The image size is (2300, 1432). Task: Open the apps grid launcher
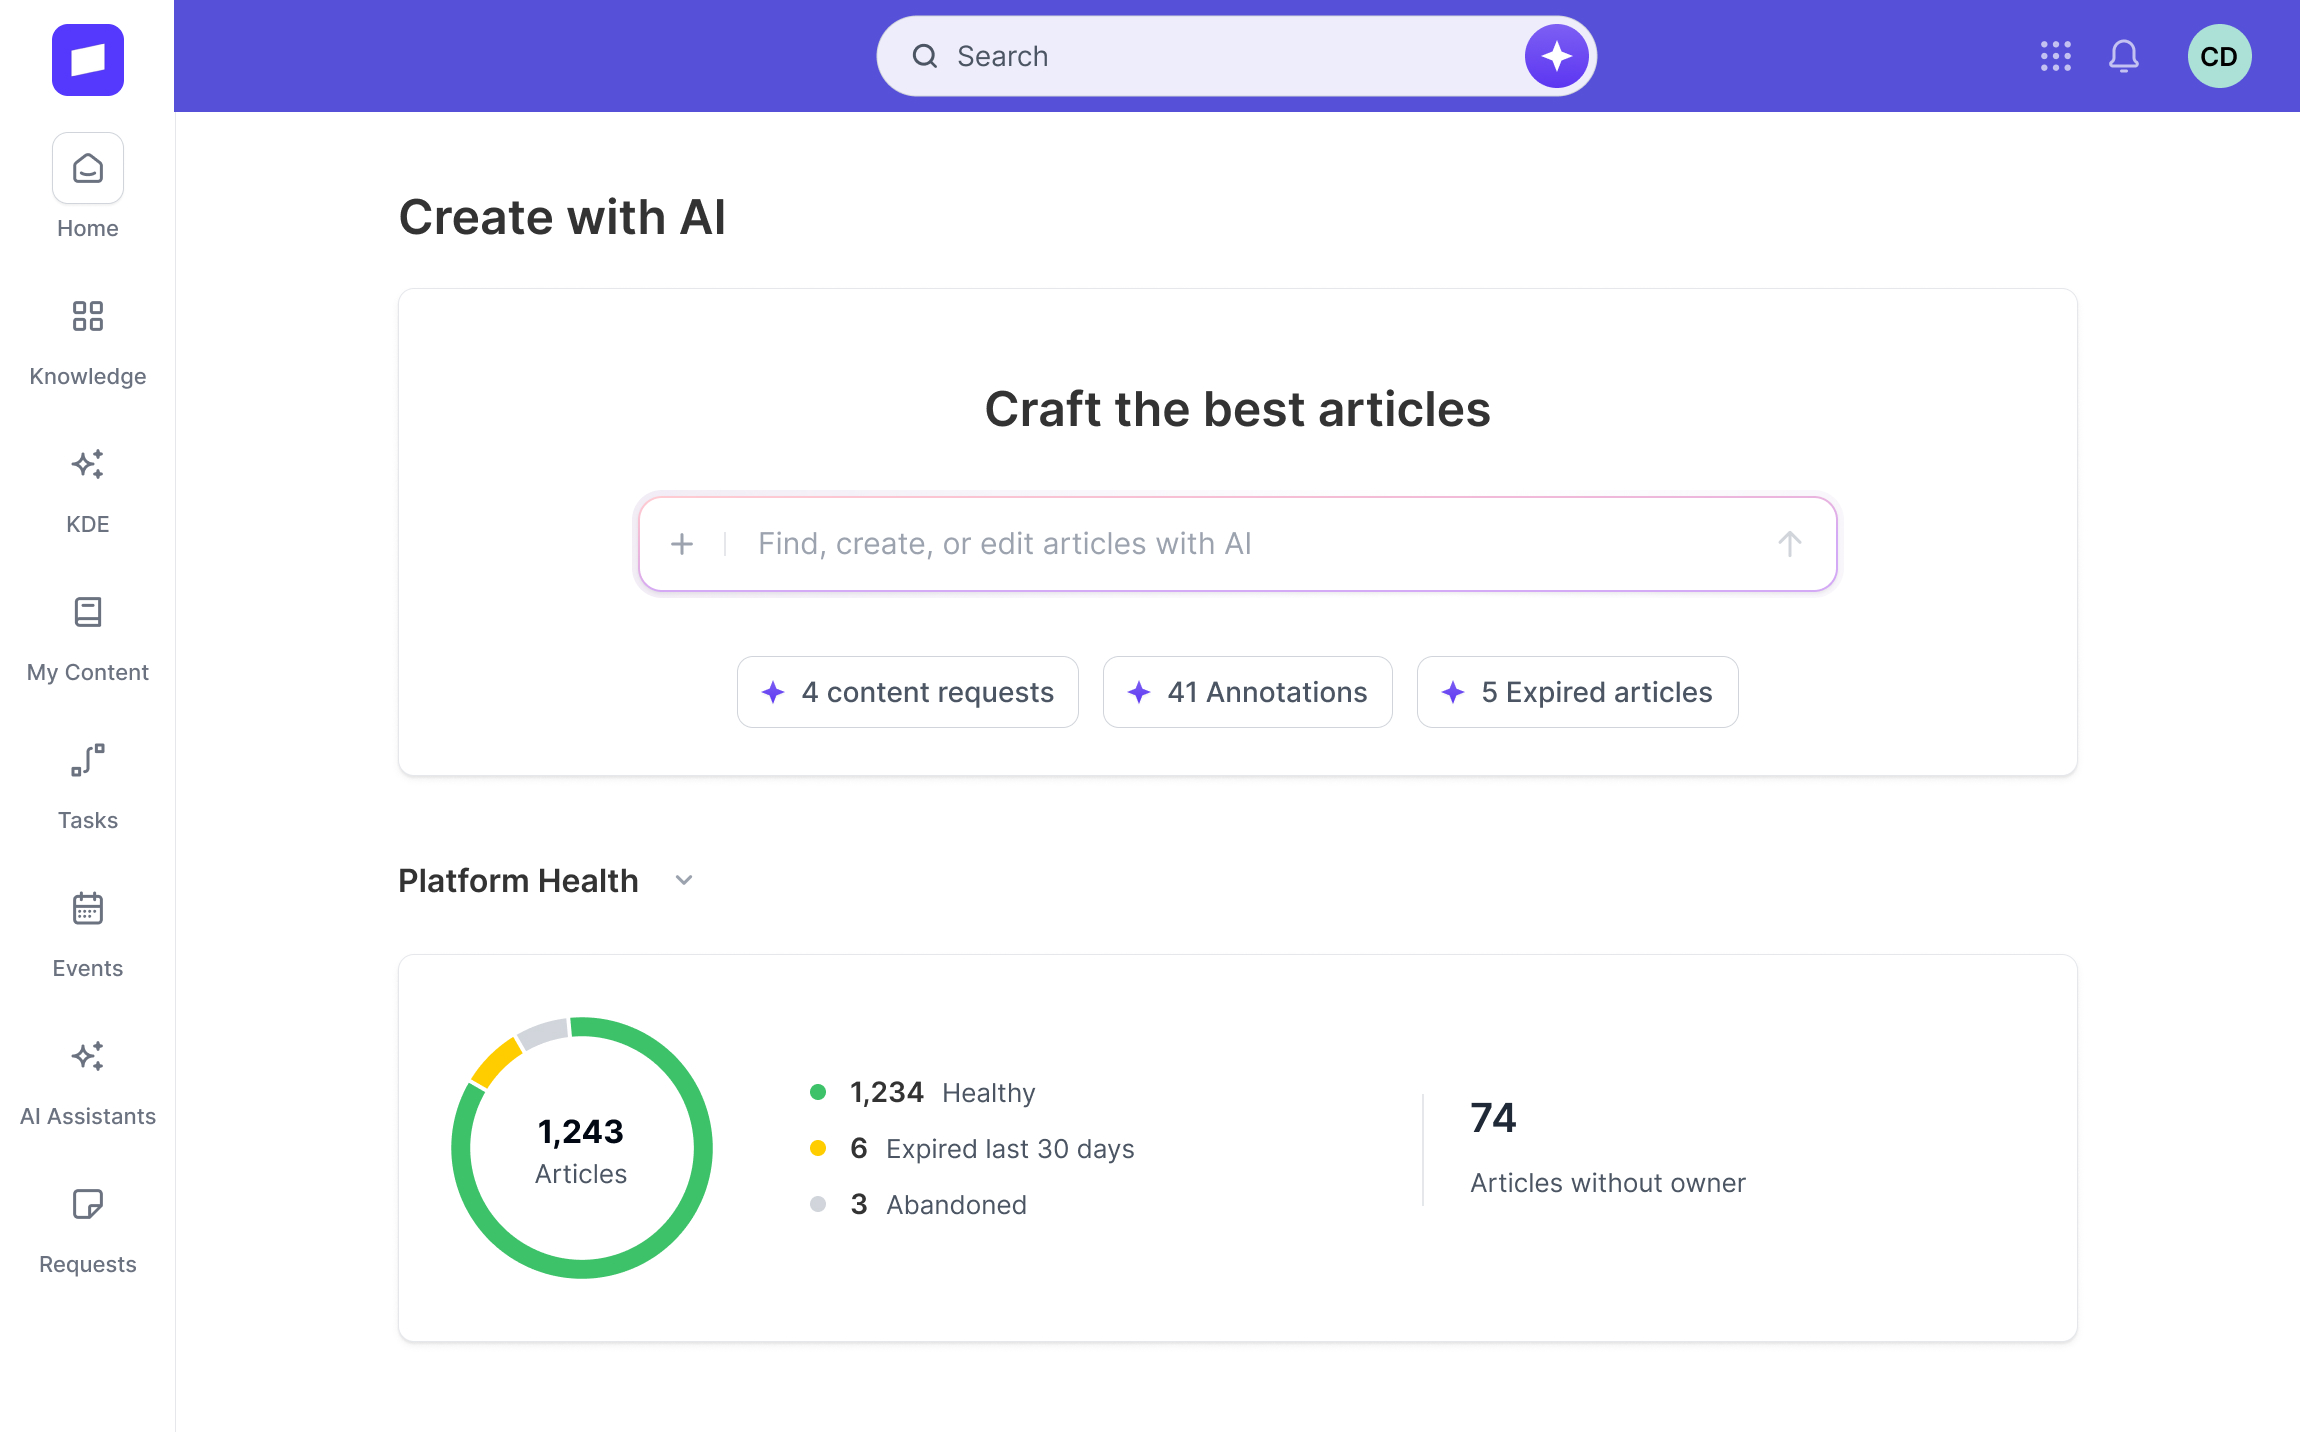click(x=2056, y=56)
